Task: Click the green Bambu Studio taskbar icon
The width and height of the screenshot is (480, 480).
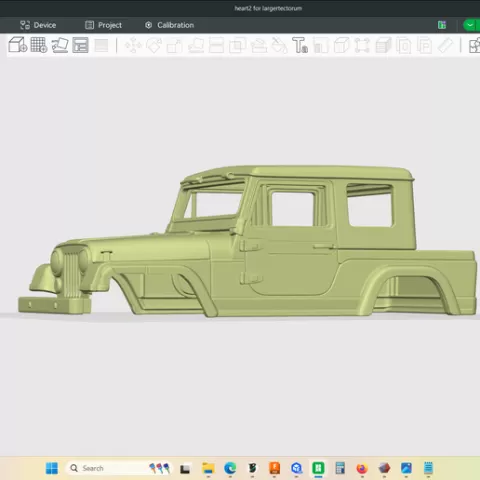Action: pos(318,468)
